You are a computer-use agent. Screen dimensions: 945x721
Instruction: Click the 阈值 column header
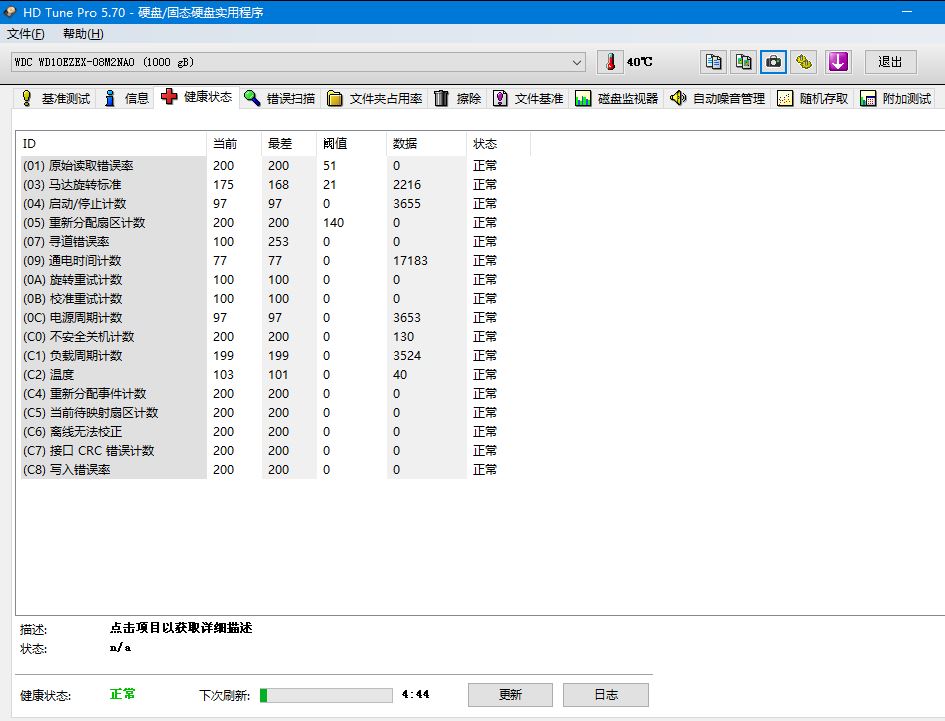click(352, 143)
